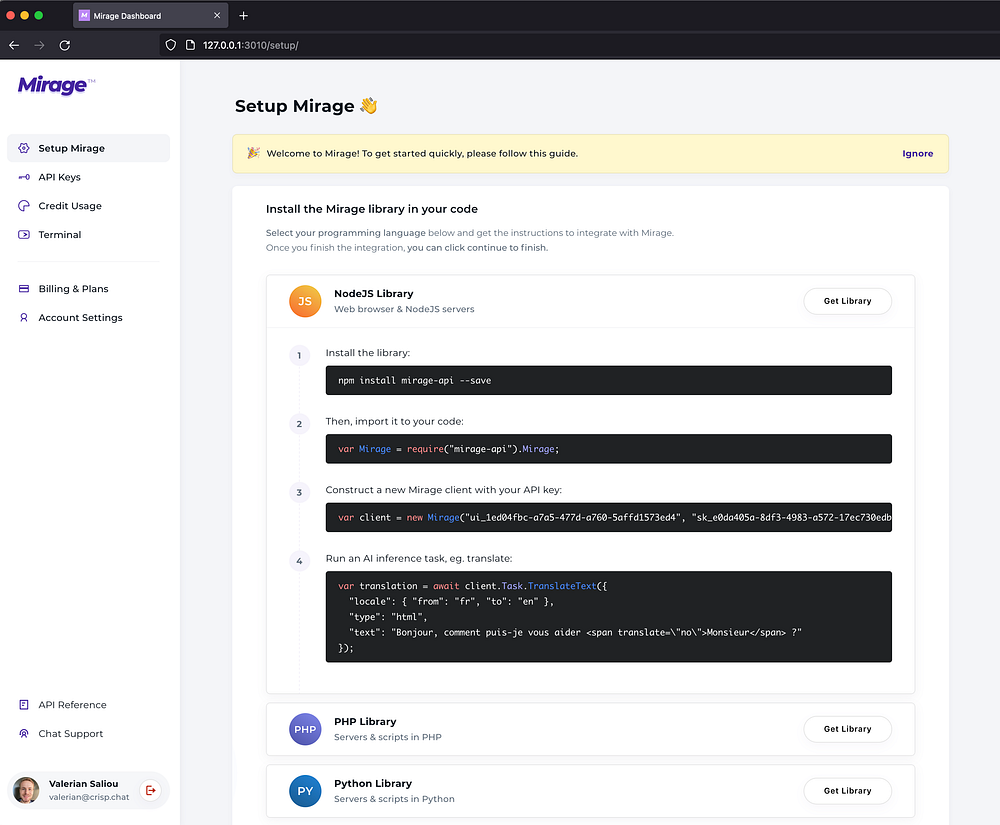Click the page info icon in address bar
This screenshot has width=1000, height=825.
click(x=190, y=45)
